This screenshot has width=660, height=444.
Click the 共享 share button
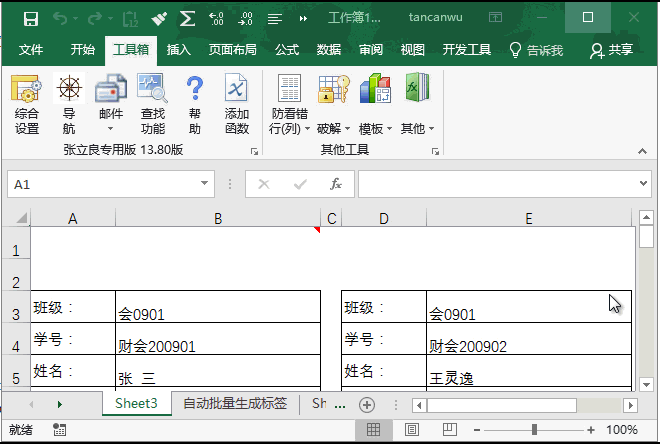click(x=611, y=50)
